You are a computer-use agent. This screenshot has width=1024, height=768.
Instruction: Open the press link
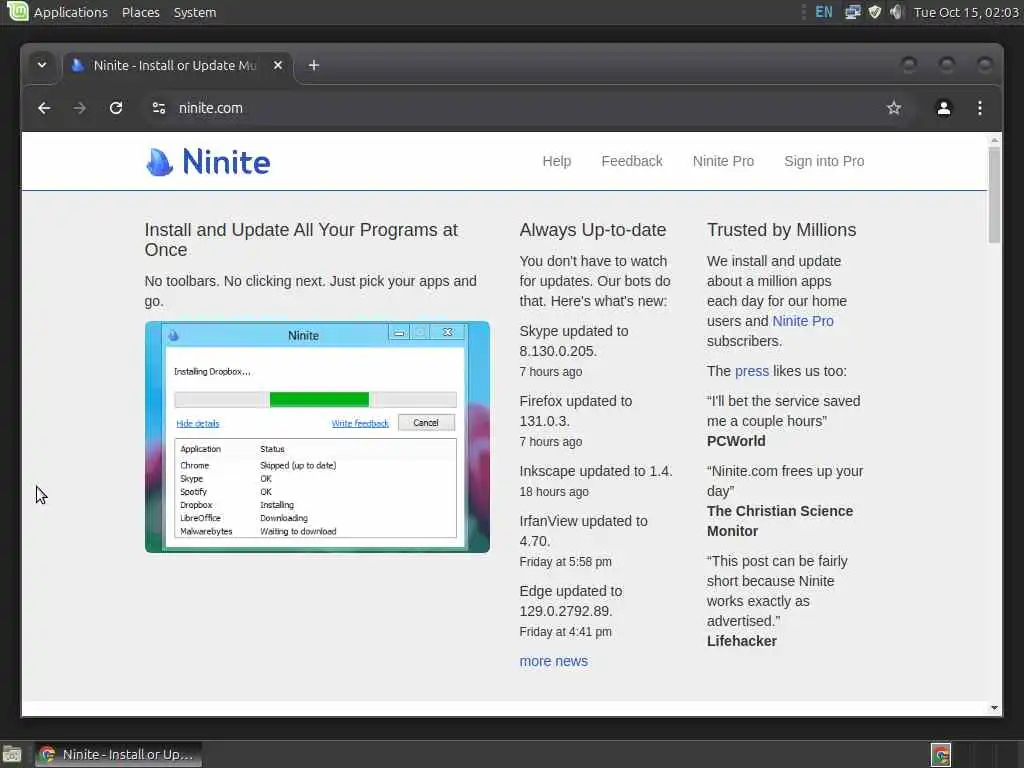tap(752, 371)
